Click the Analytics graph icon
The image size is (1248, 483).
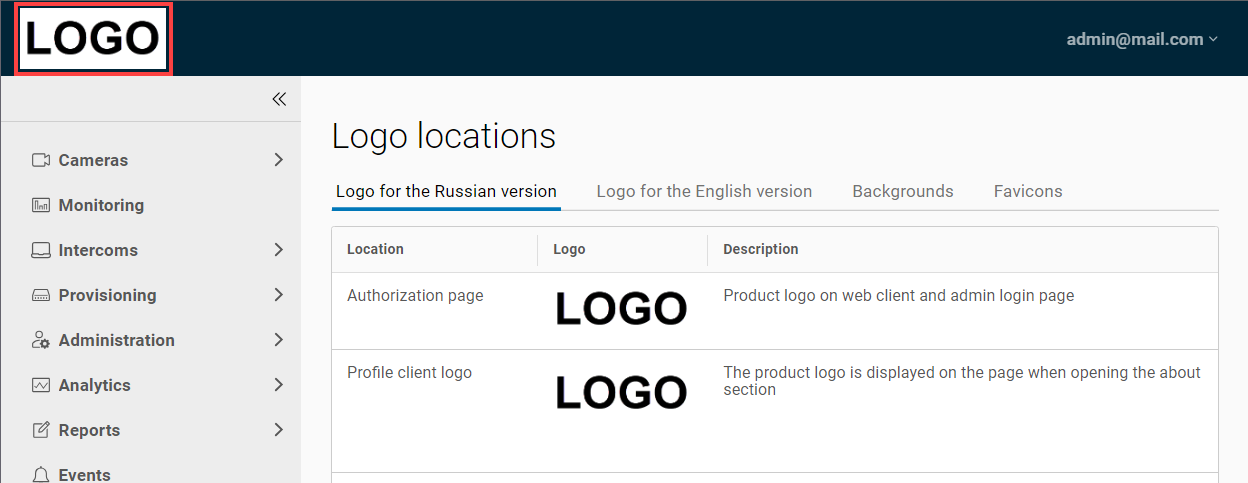tap(41, 385)
